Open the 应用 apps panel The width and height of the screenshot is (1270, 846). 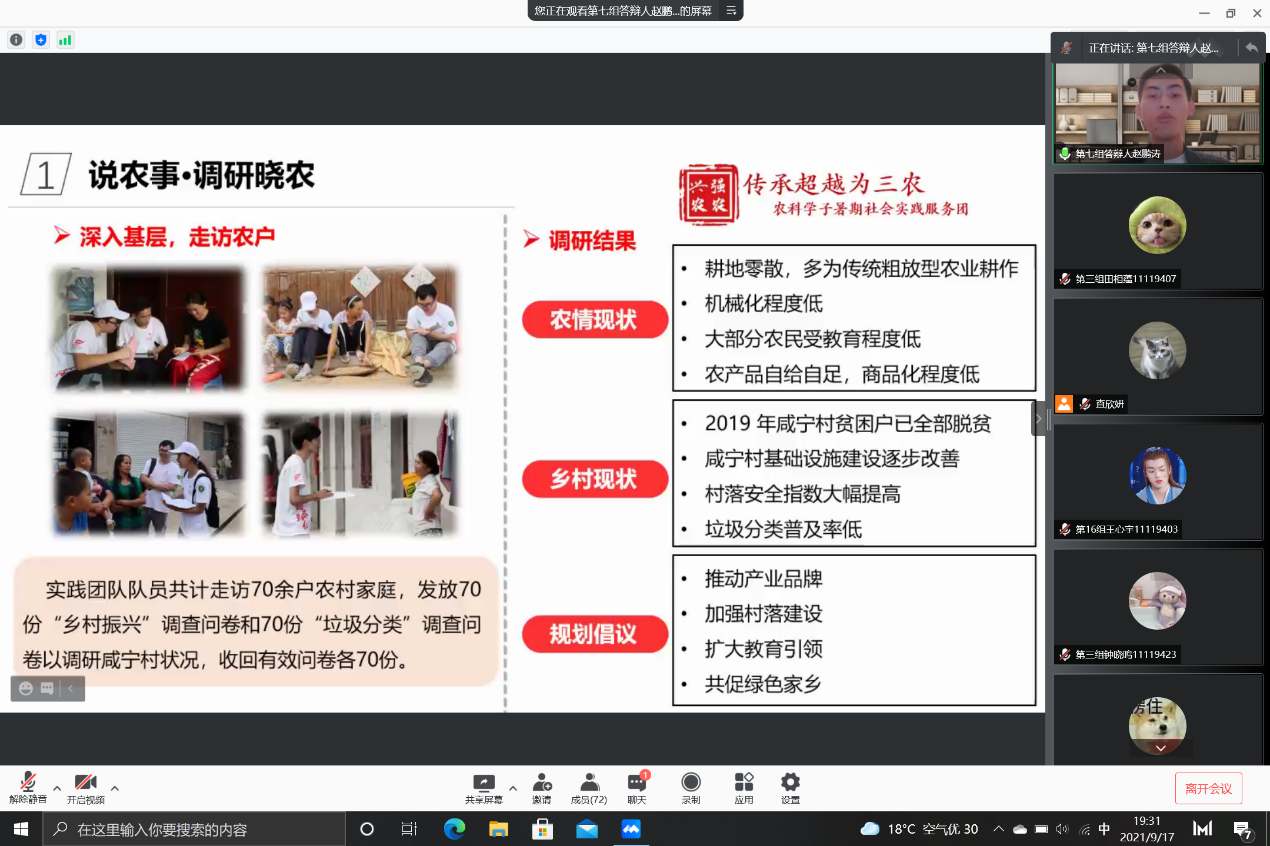(x=743, y=788)
